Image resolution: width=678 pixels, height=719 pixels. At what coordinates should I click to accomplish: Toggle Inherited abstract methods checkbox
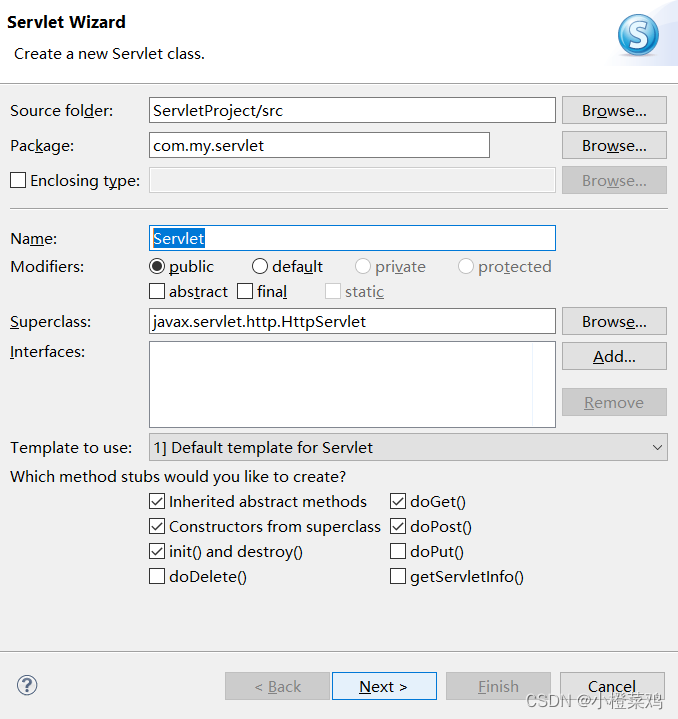pos(157,502)
